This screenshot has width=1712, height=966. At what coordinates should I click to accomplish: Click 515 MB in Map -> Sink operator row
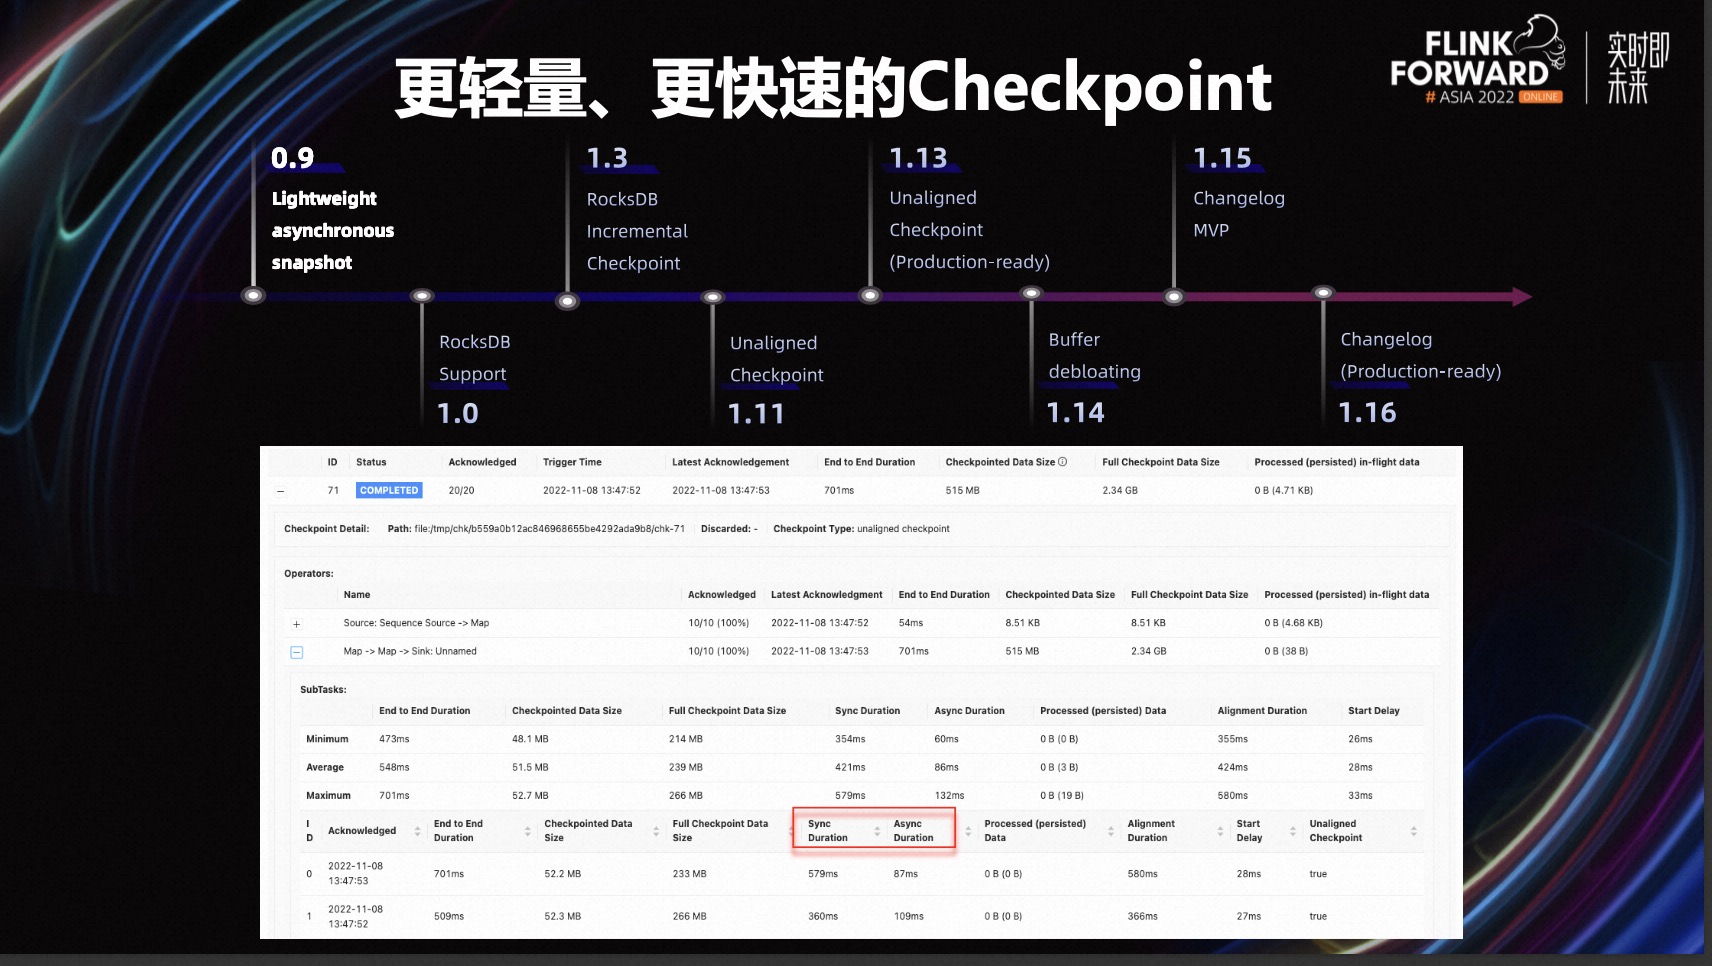click(1022, 651)
